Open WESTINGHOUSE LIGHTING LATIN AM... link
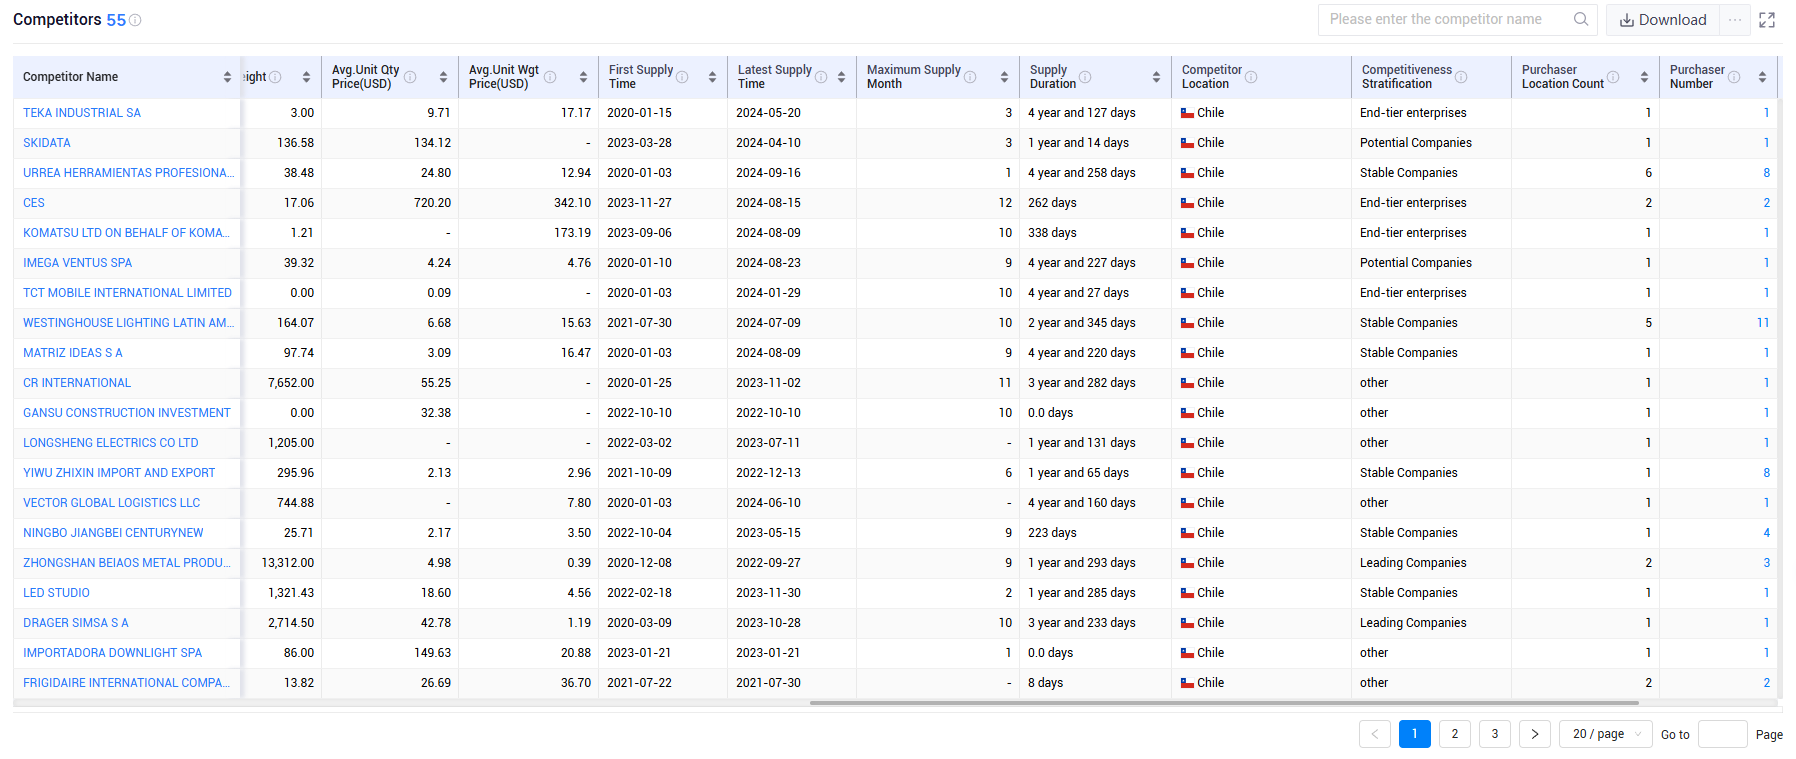Viewport: 1796px width, 759px height. pyautogui.click(x=128, y=323)
